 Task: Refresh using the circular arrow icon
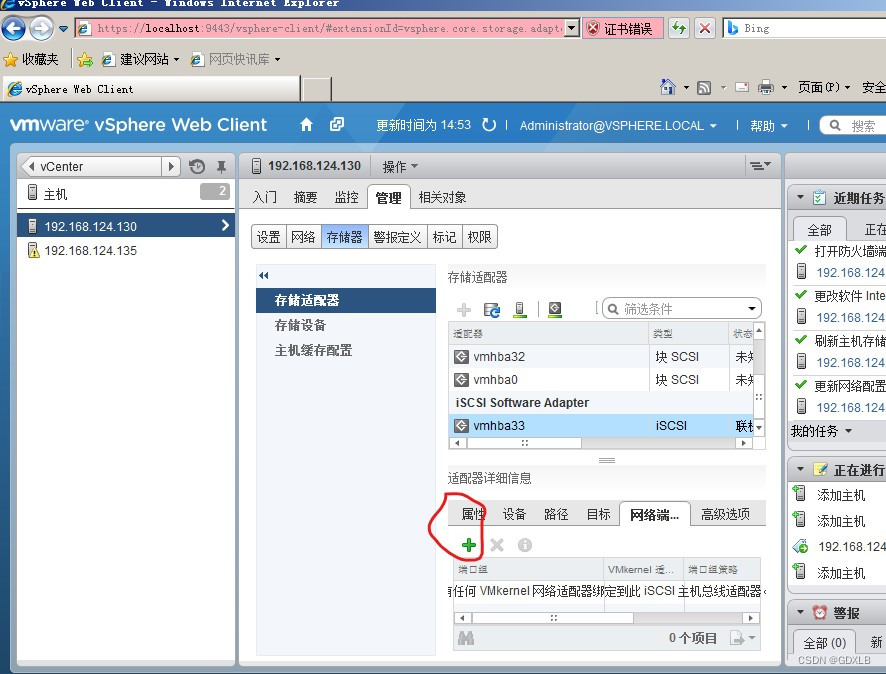pyautogui.click(x=489, y=125)
